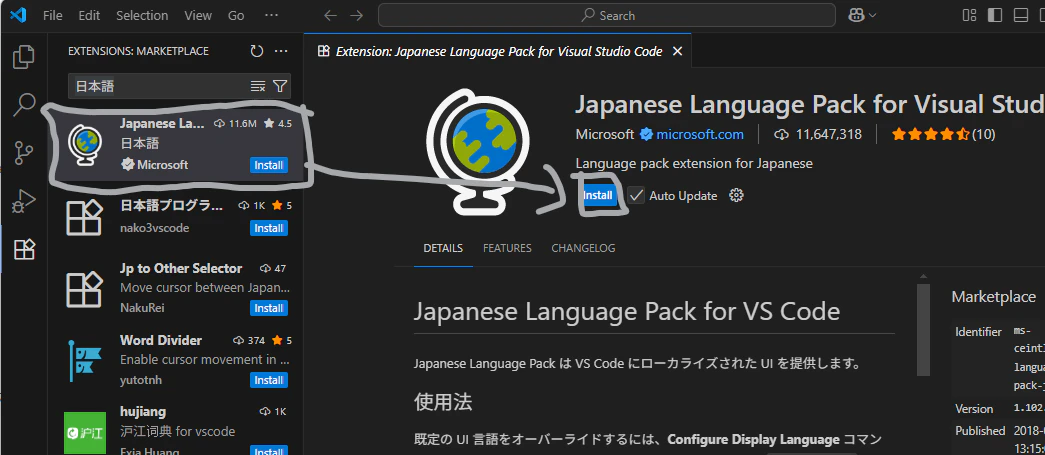
Task: Open the Edit menu
Action: (89, 15)
